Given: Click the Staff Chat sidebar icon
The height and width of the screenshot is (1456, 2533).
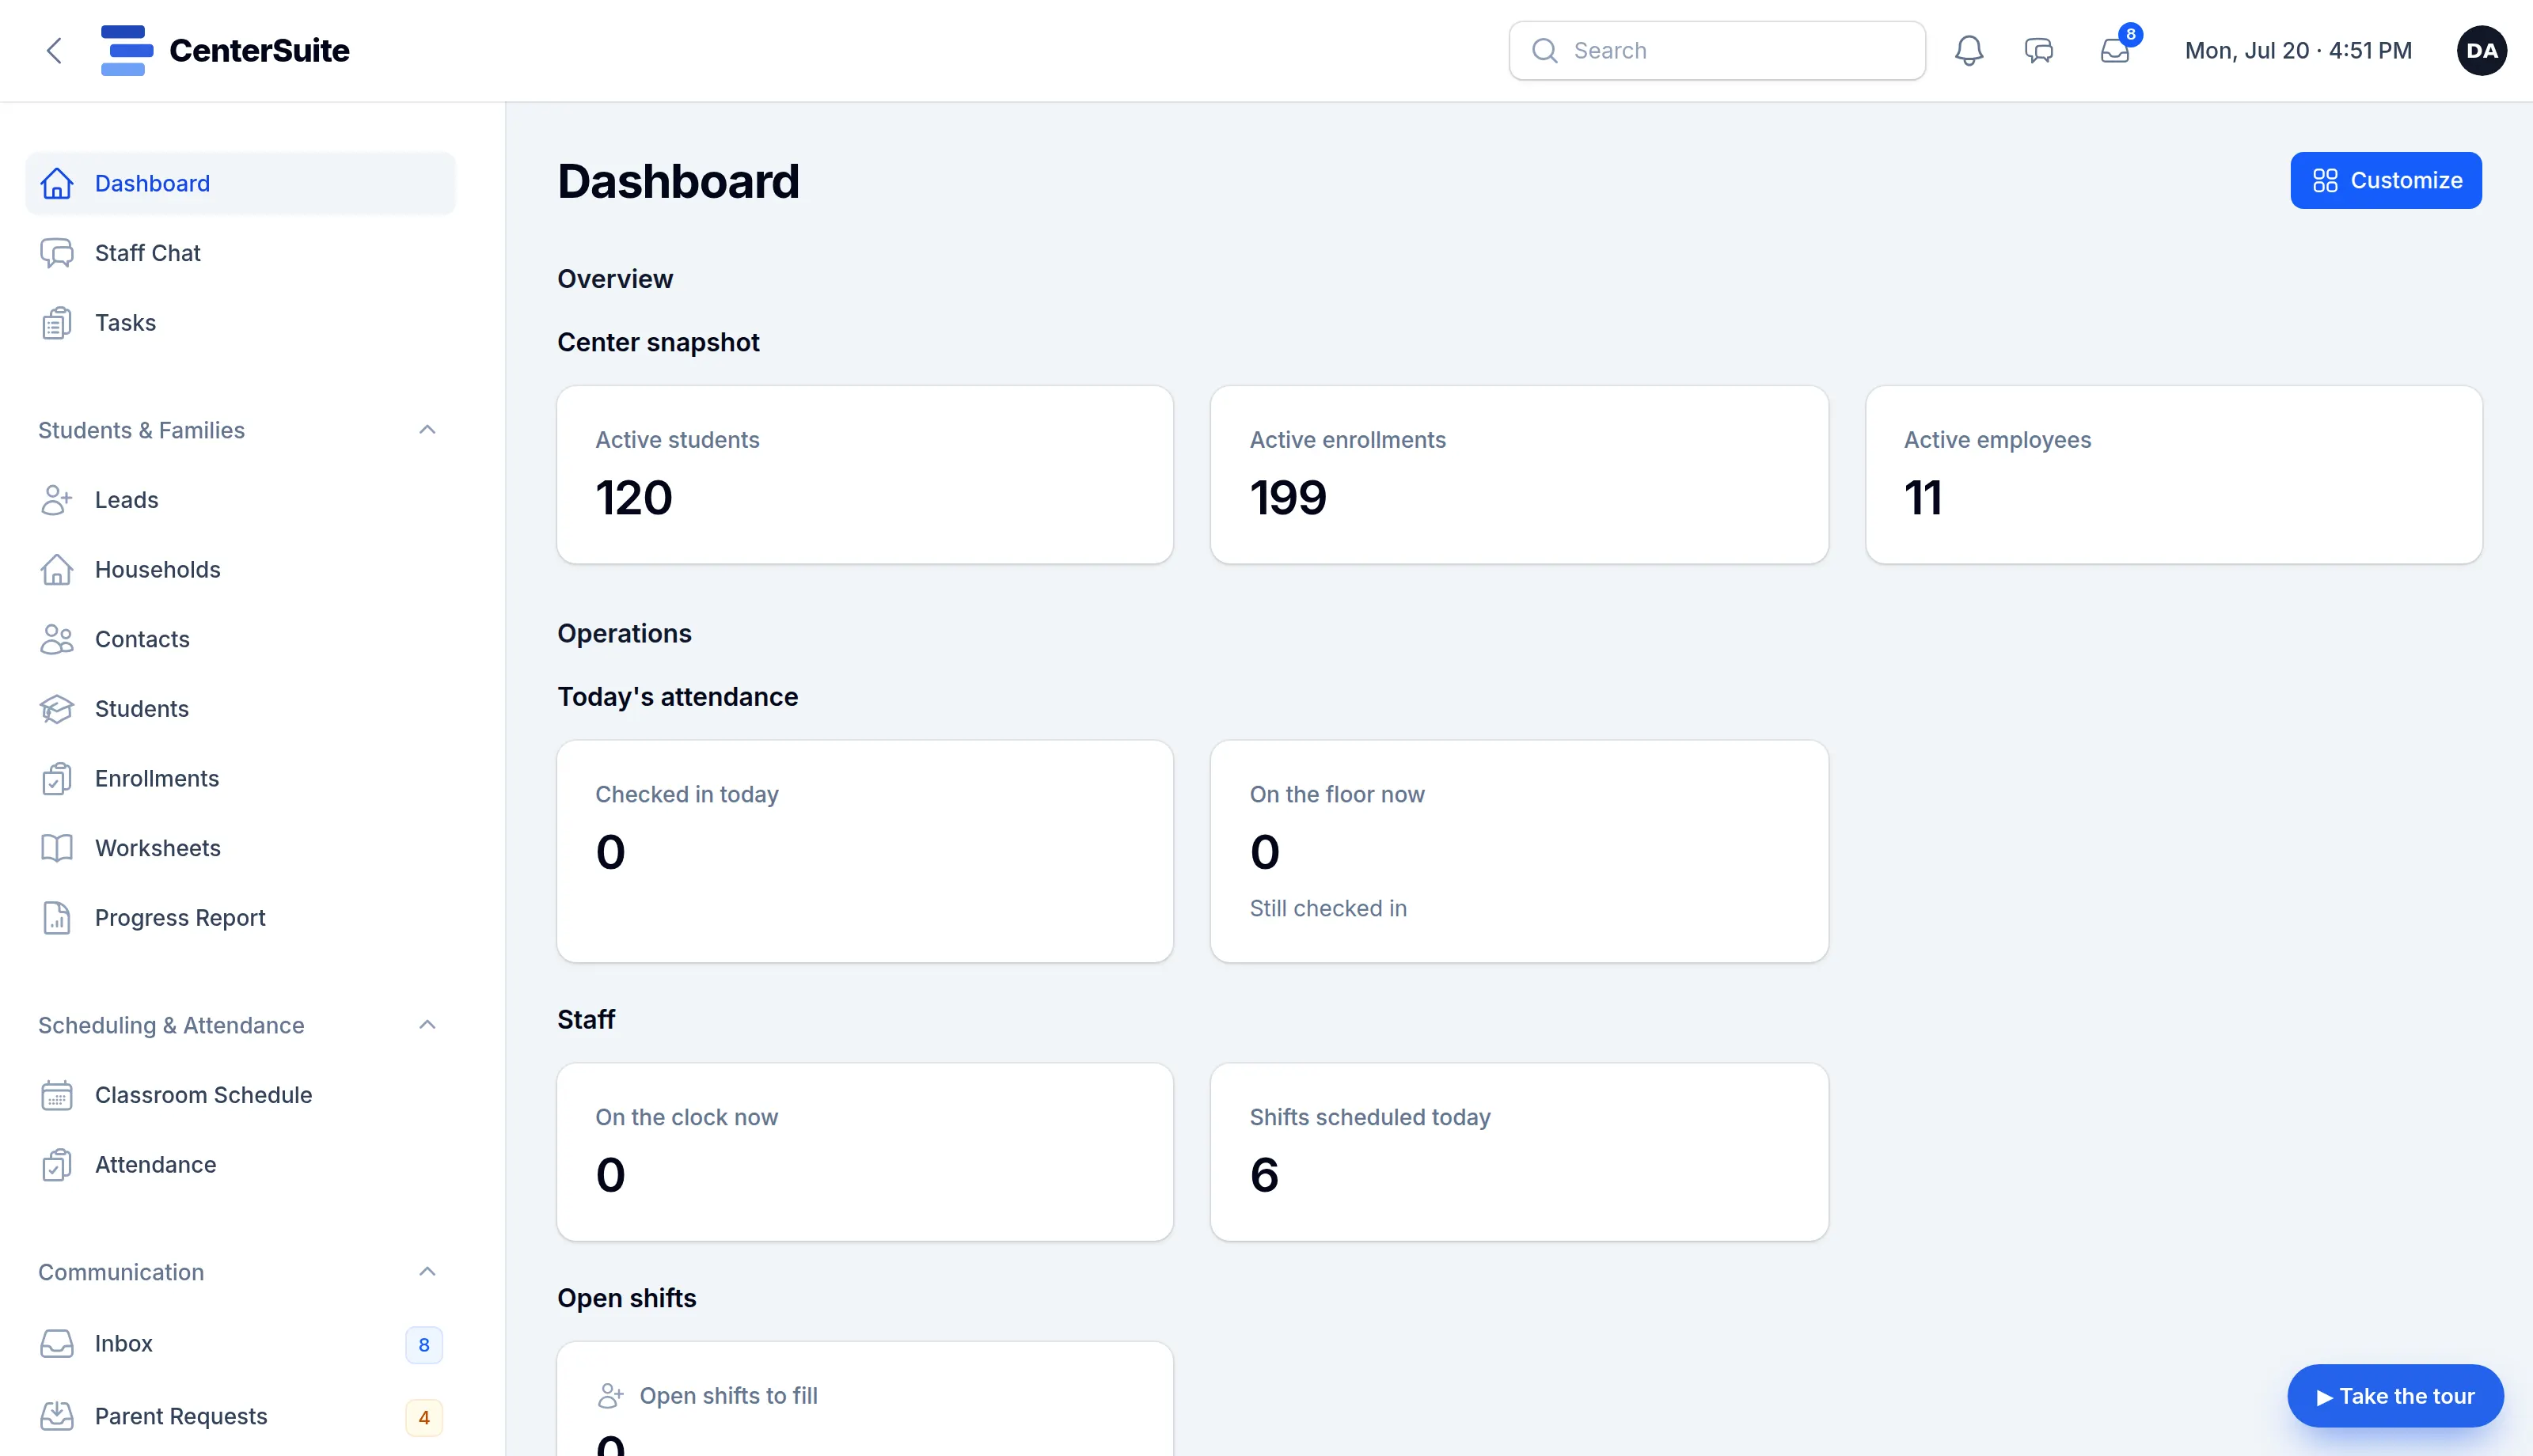Looking at the screenshot, I should [57, 253].
